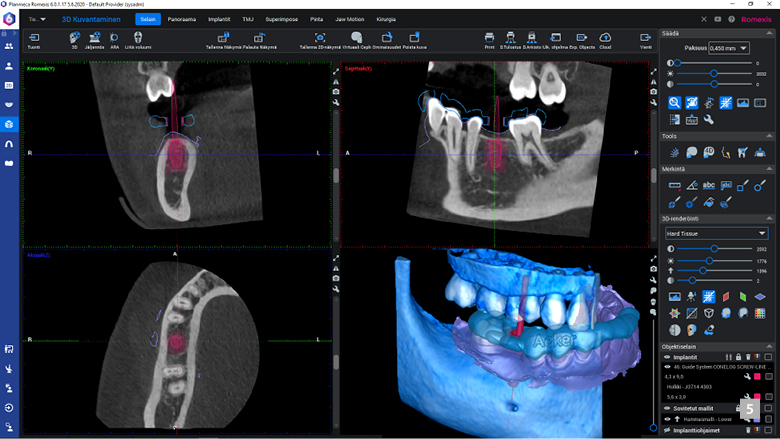
Task: Open the Paksuus thickness dropdown
Action: [729, 48]
